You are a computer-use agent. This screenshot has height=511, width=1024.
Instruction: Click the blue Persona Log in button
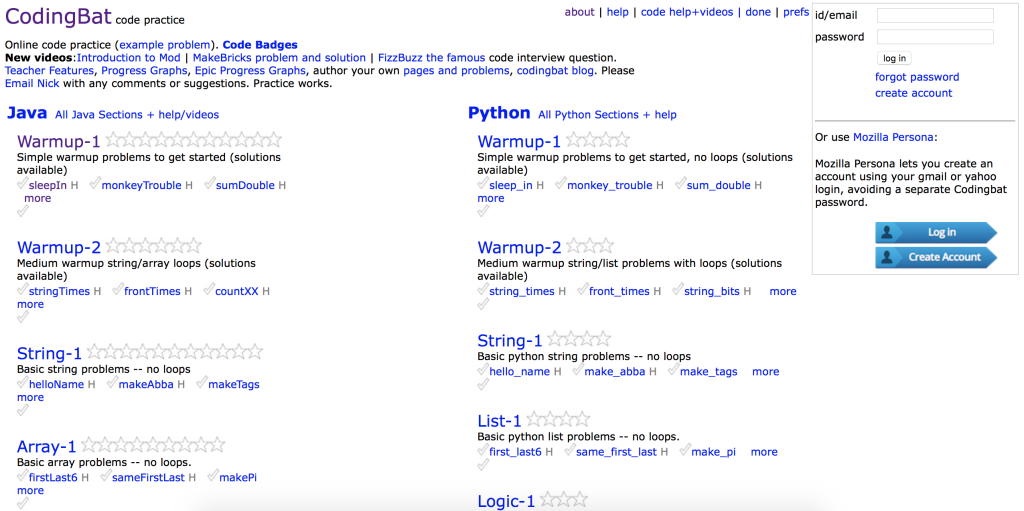coord(936,233)
